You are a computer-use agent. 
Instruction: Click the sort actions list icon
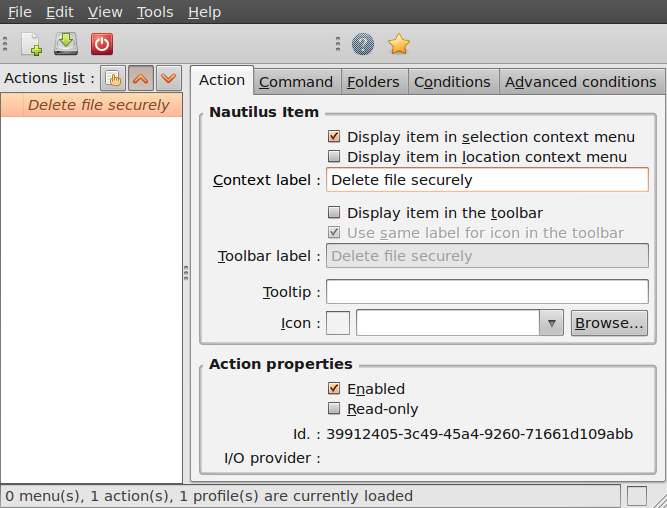pyautogui.click(x=114, y=78)
